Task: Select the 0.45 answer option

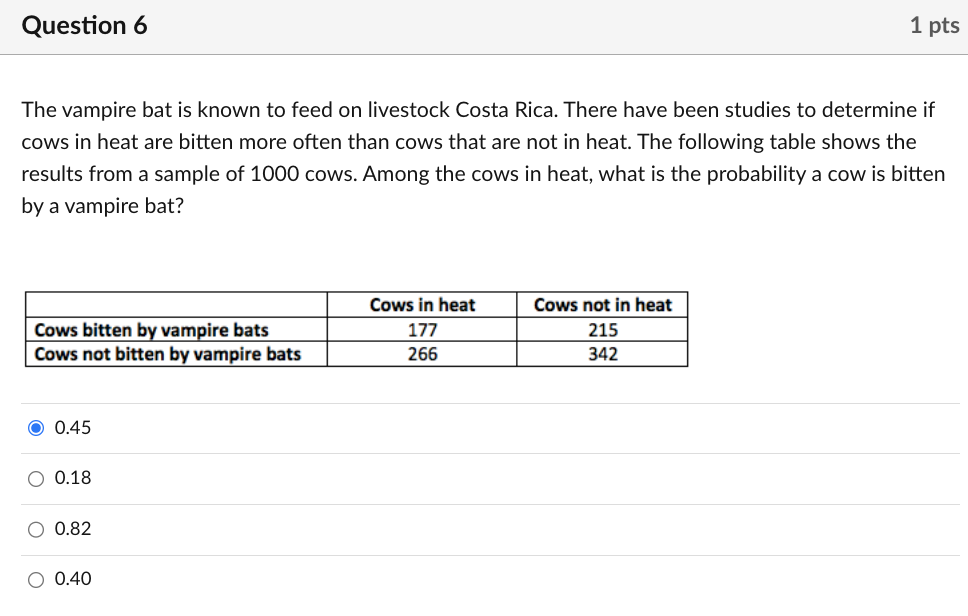Action: tap(36, 428)
